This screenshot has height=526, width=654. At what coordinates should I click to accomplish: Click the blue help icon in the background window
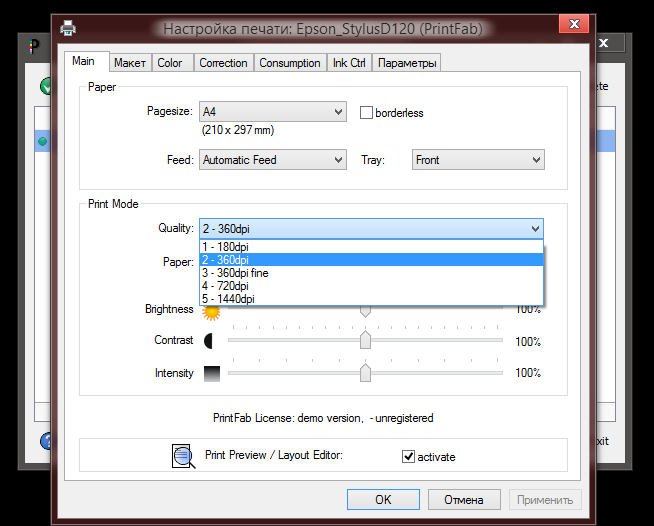45,441
